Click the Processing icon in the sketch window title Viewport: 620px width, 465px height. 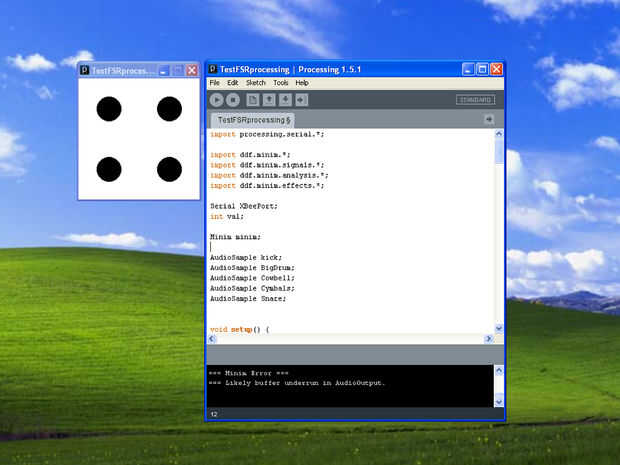coord(85,70)
